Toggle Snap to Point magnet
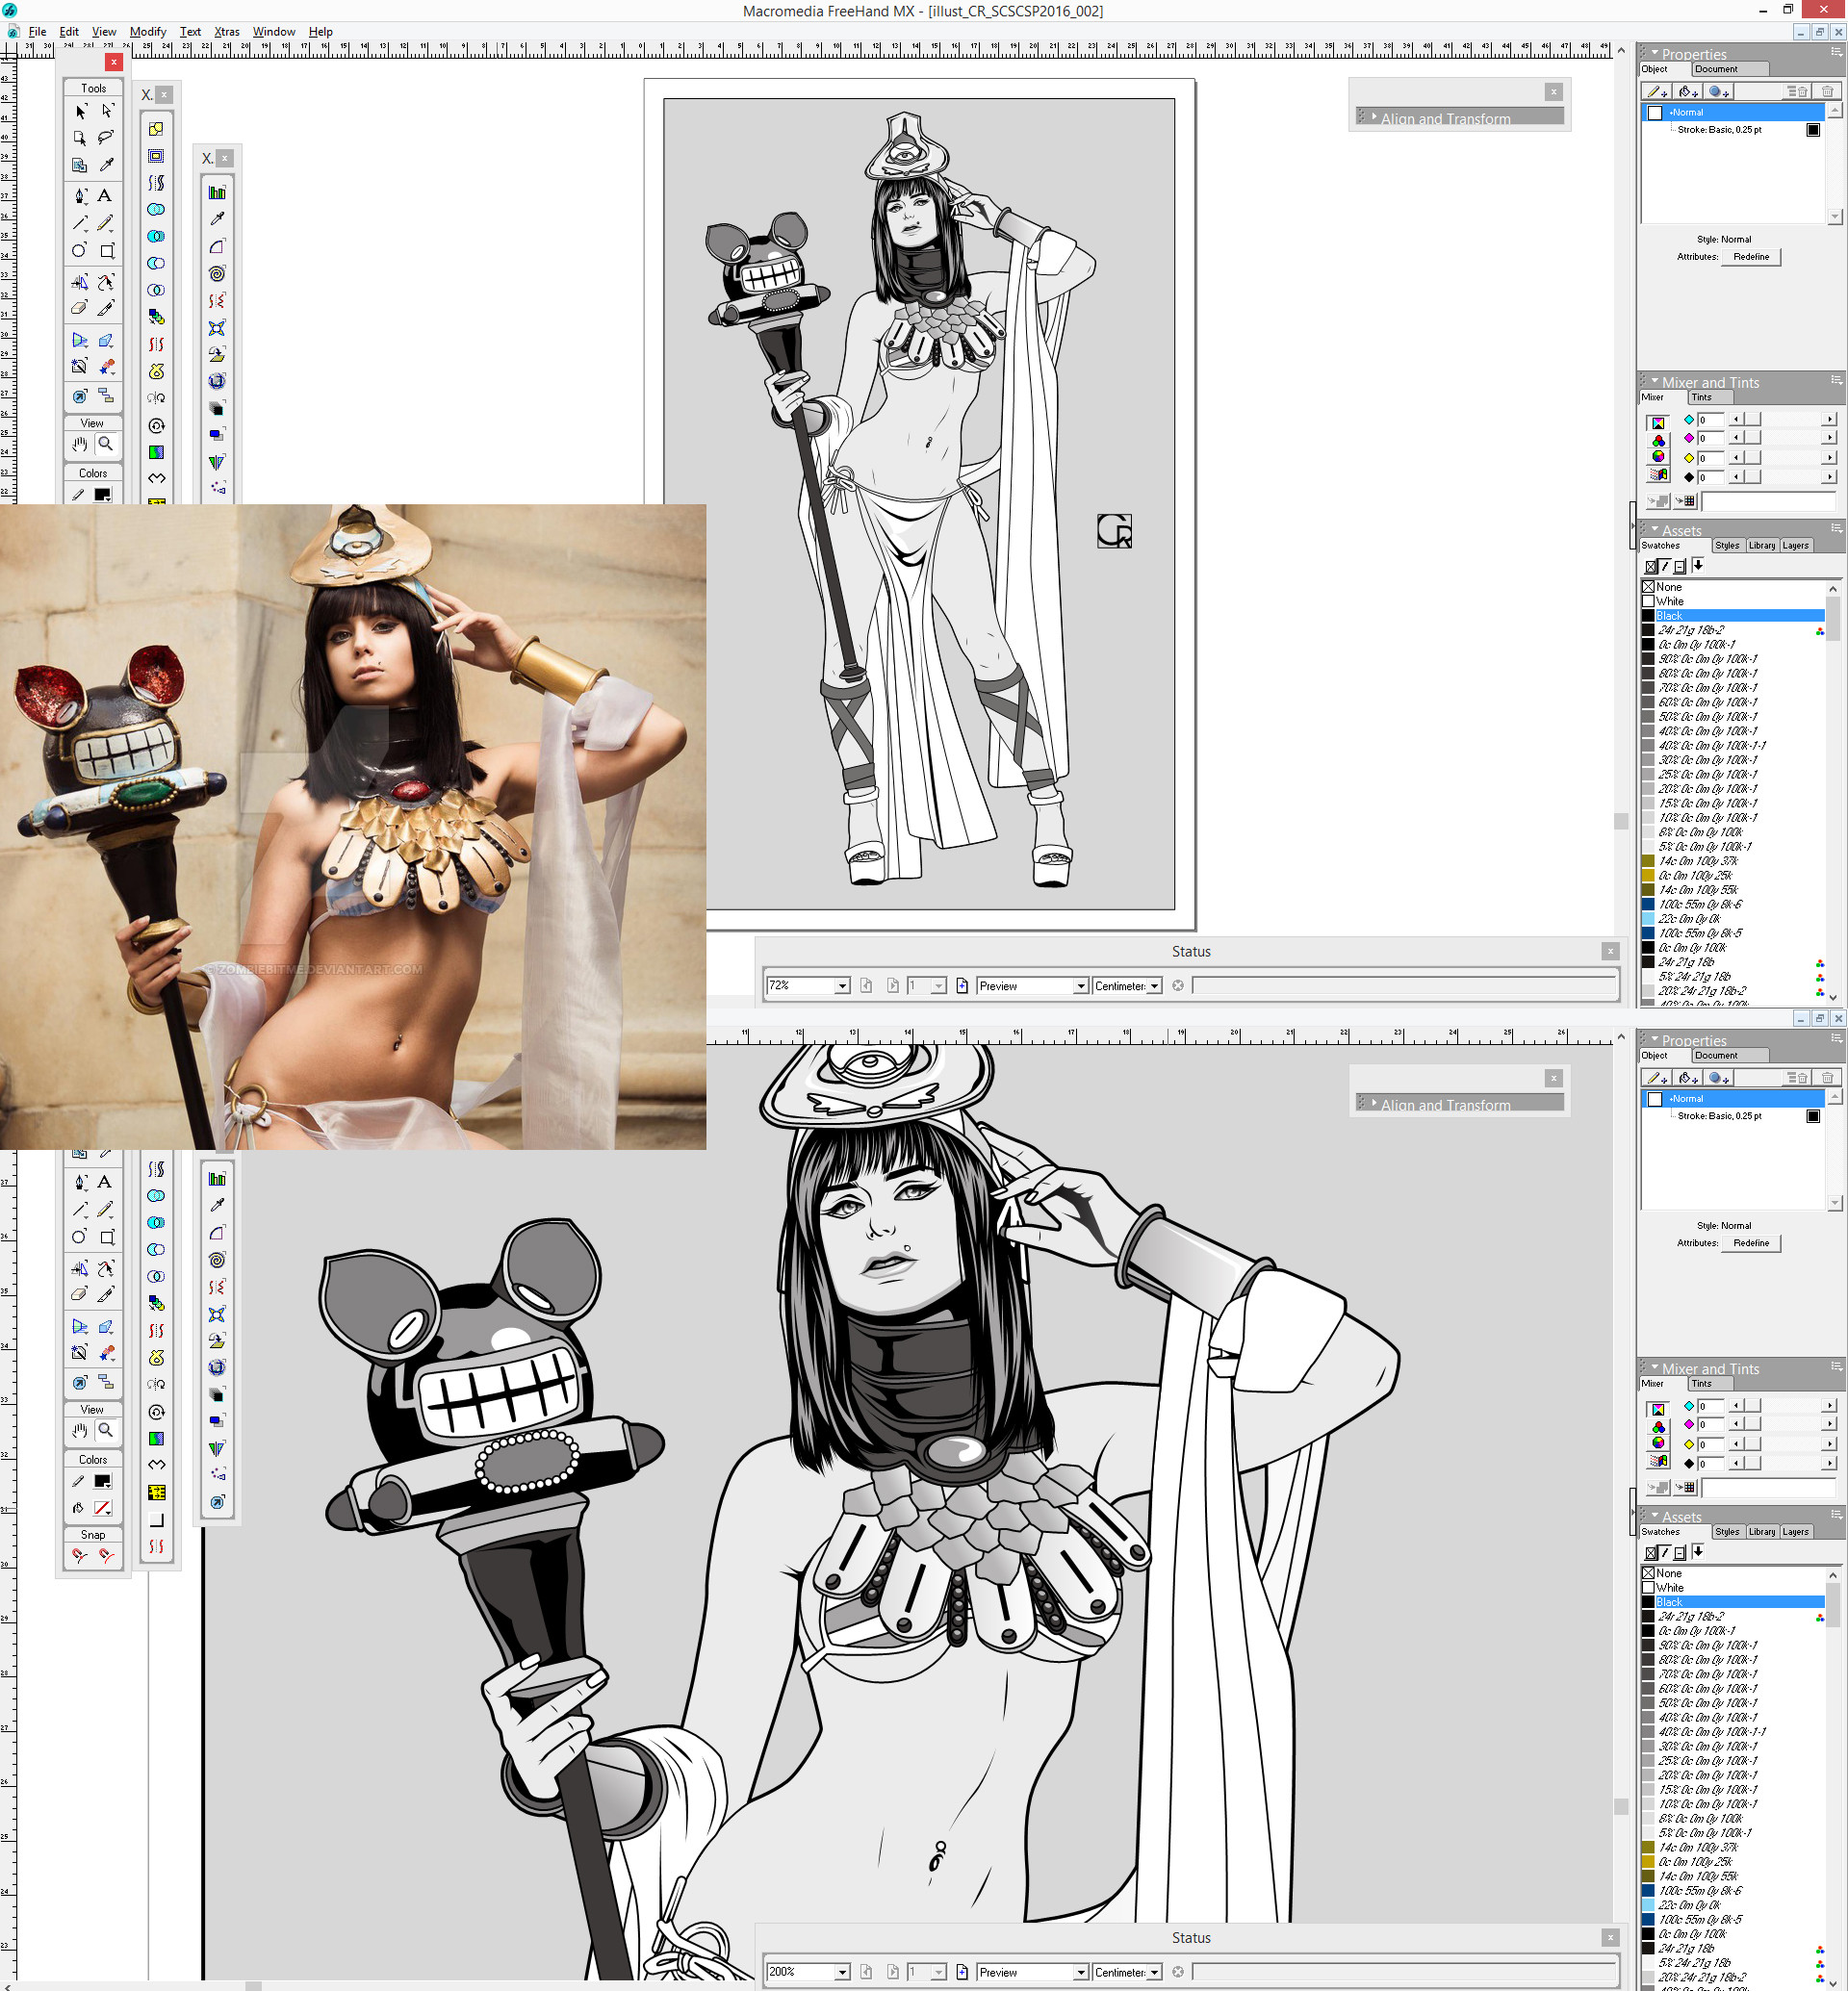The height and width of the screenshot is (1991, 1848). pyautogui.click(x=80, y=1556)
